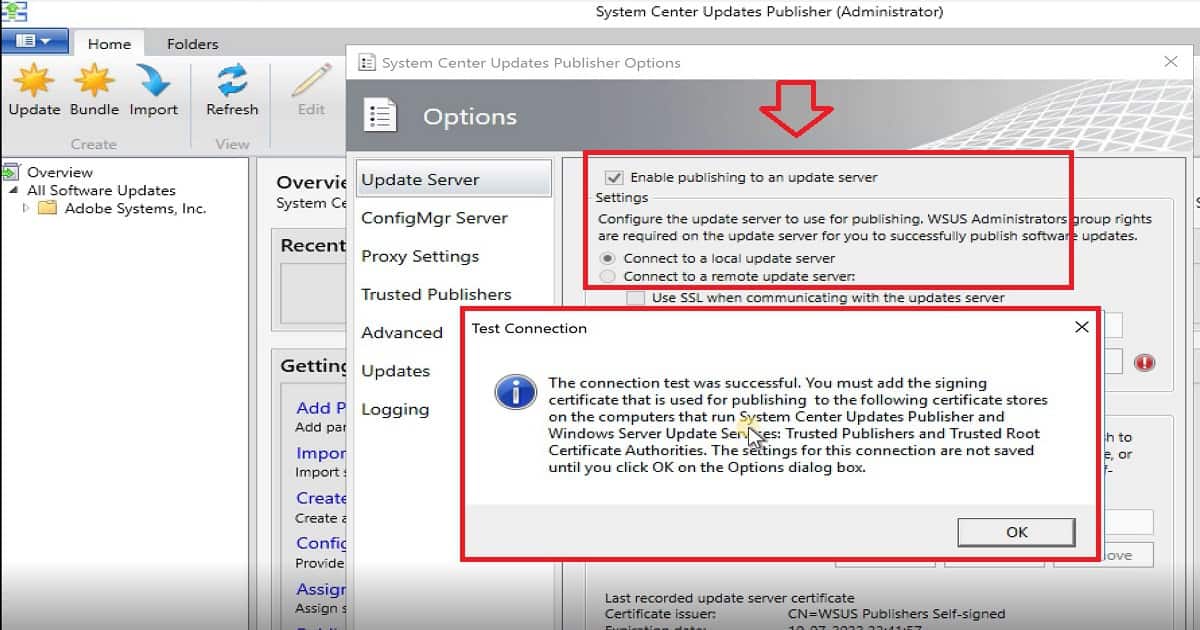Select Connect to a remote update server
Viewport: 1200px width, 630px height.
(x=607, y=276)
